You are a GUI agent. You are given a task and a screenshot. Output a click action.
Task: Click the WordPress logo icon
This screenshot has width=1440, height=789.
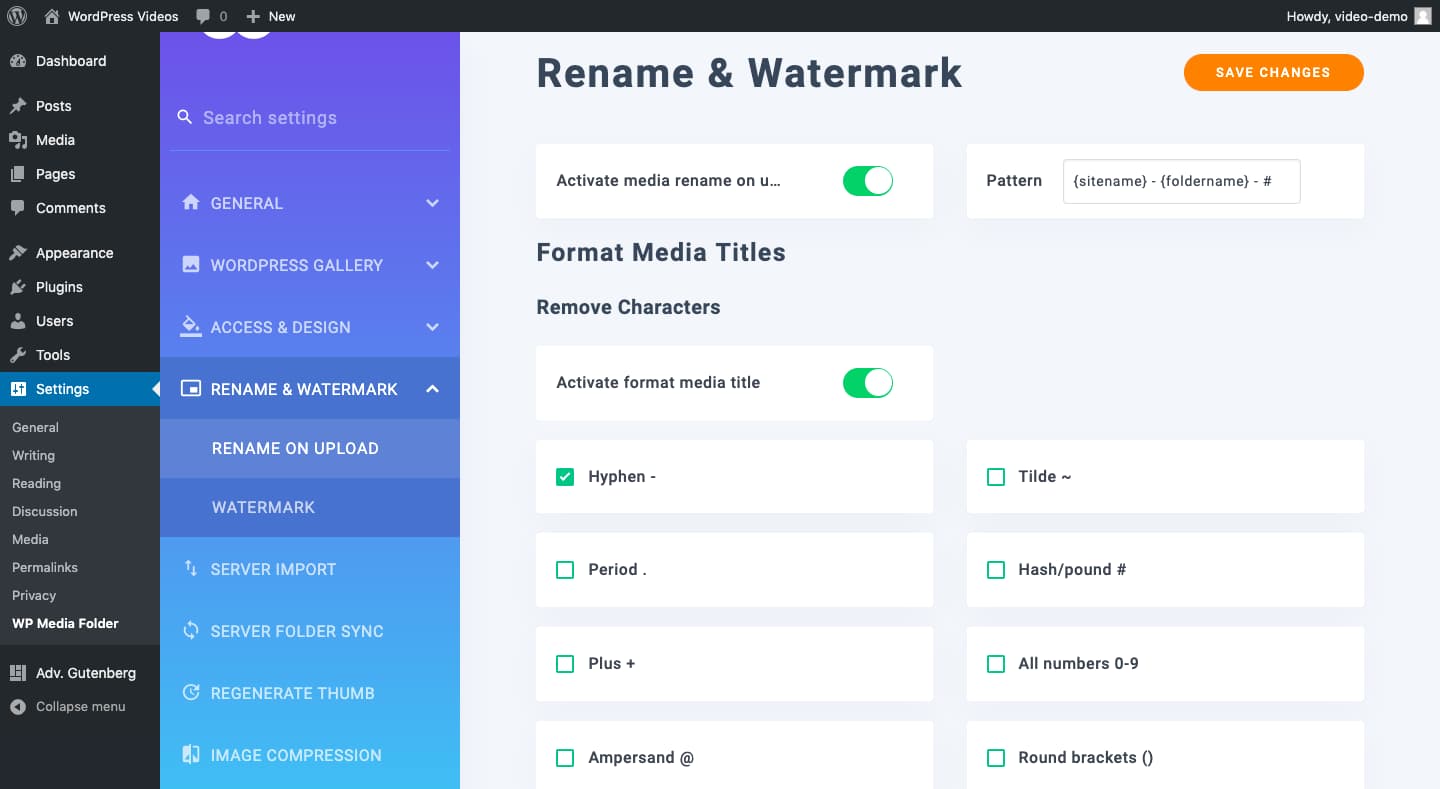coord(17,16)
